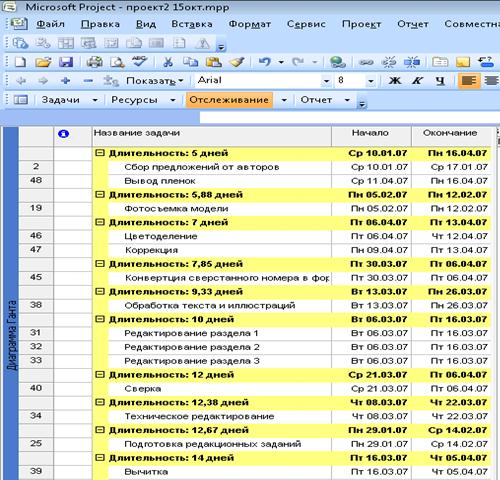Toggle Italic formatting button К
This screenshot has height=480, width=500.
click(x=417, y=81)
